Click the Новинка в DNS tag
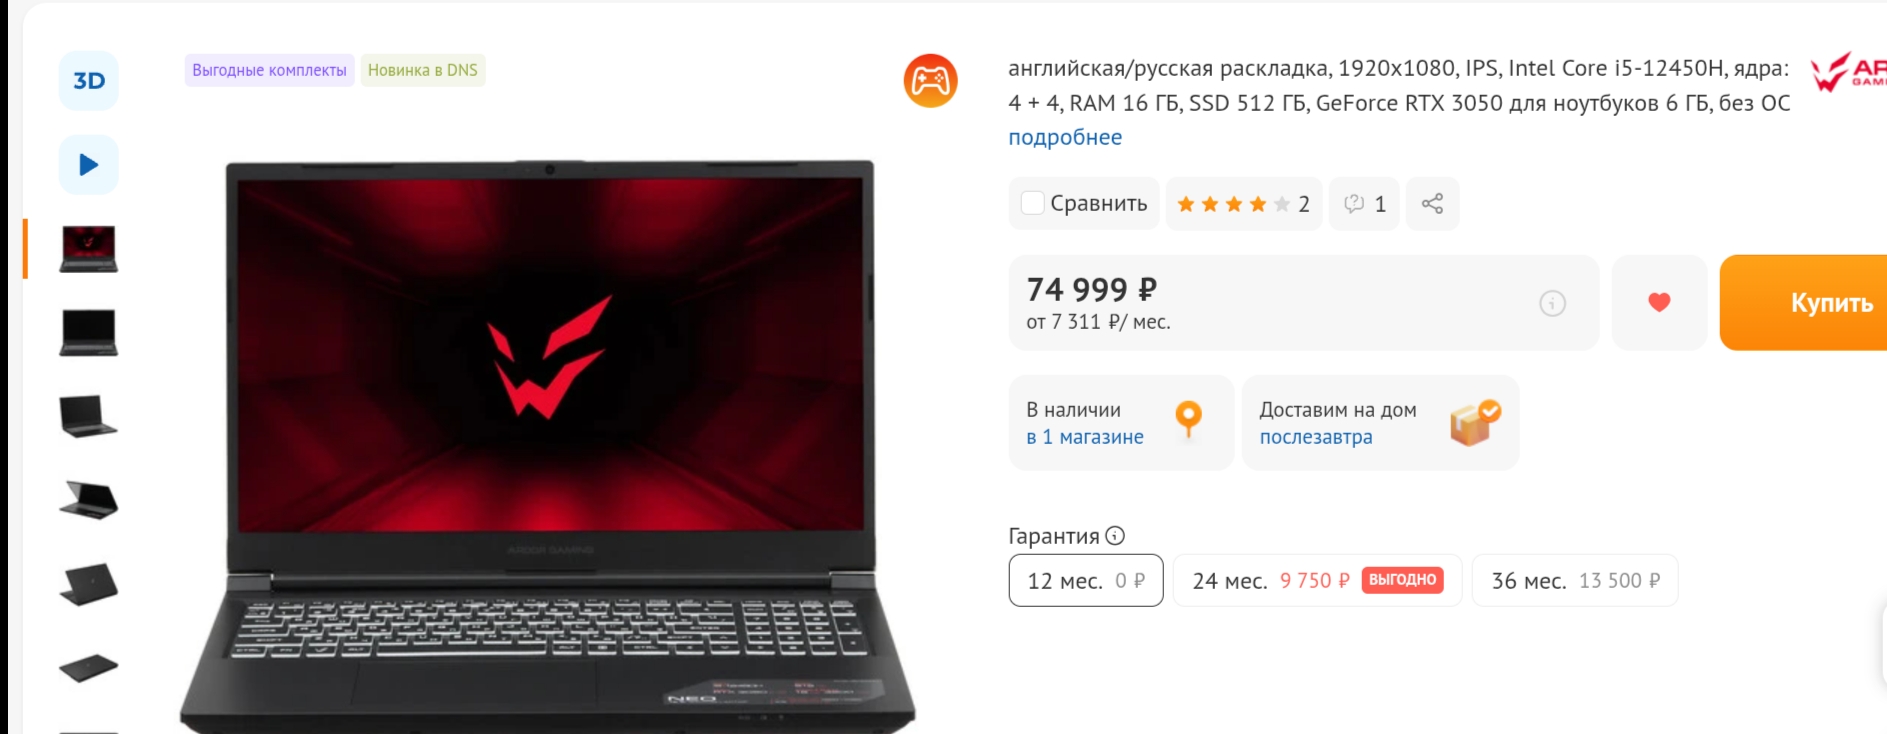The image size is (1887, 734). pyautogui.click(x=423, y=70)
